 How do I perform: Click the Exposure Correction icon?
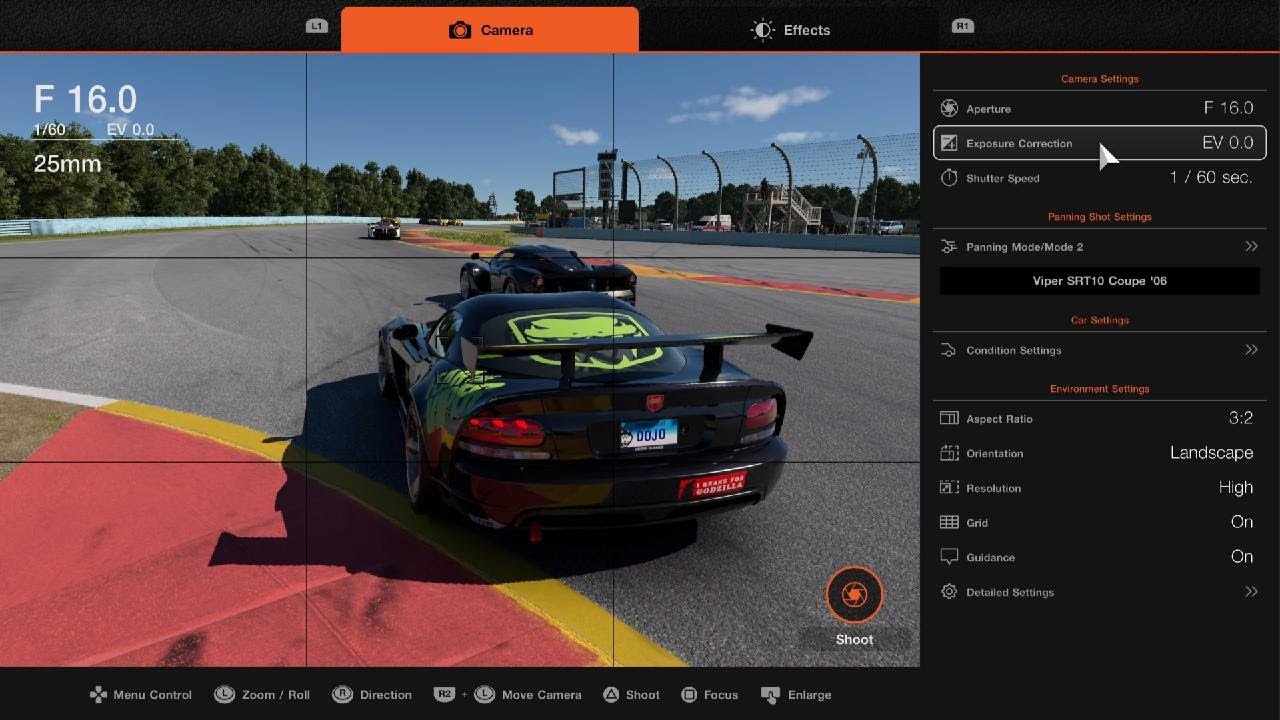point(949,143)
